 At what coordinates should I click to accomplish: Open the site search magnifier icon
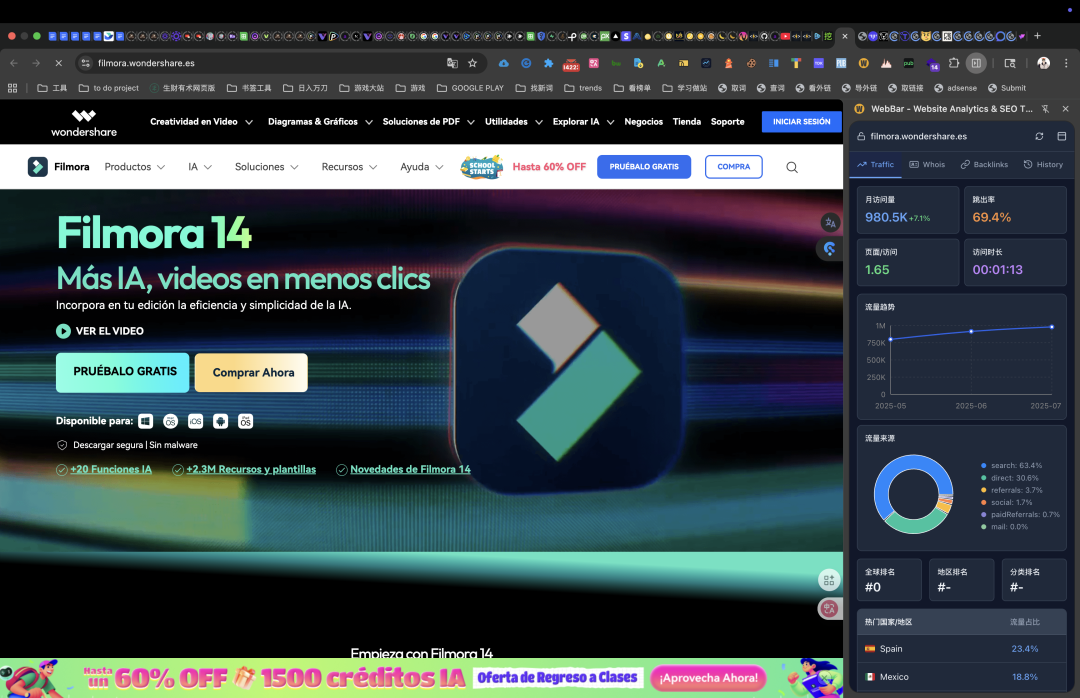pyautogui.click(x=792, y=167)
